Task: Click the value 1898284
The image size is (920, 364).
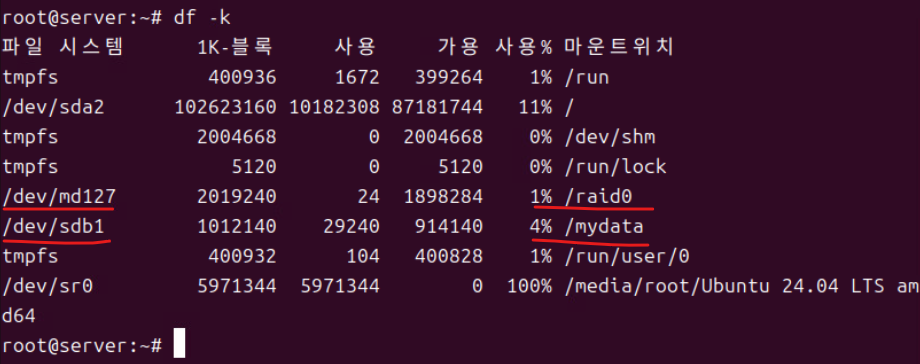Action: 443,196
